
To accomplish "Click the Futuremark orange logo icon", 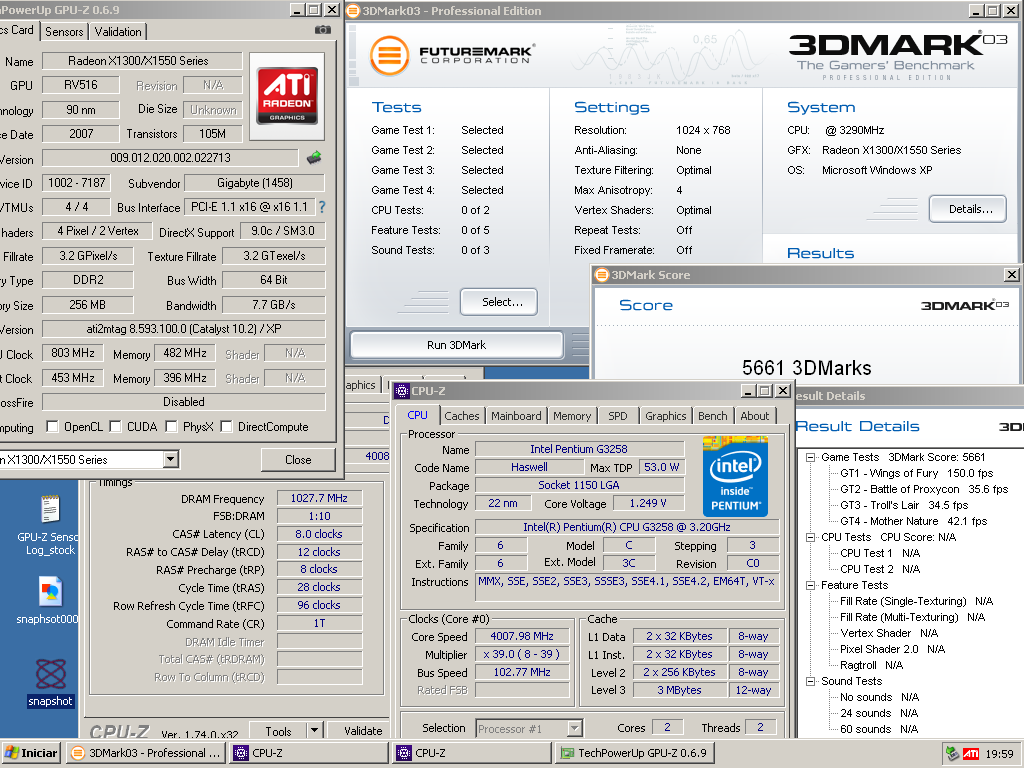I will [389, 55].
